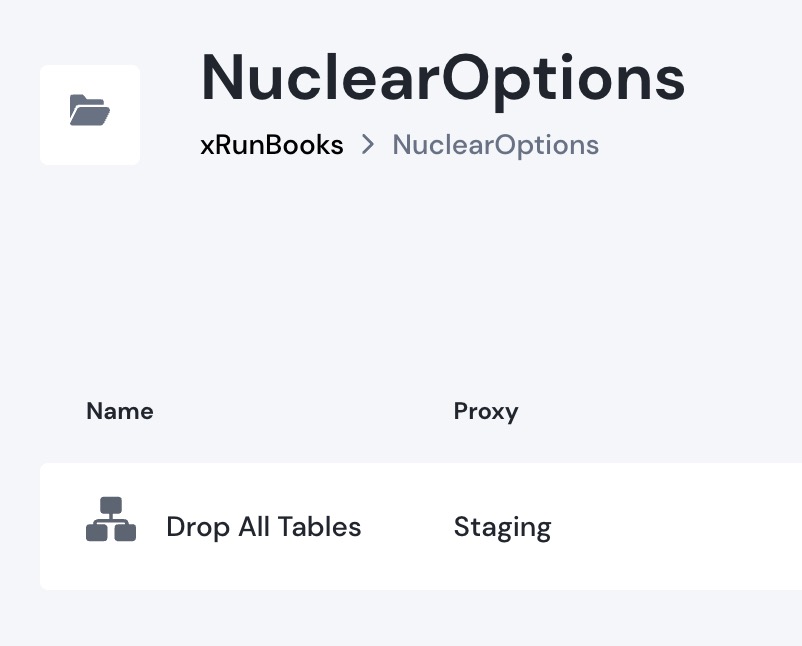This screenshot has height=646, width=802.
Task: Click the workflow diagram icon for Drop All Tables
Action: (111, 520)
